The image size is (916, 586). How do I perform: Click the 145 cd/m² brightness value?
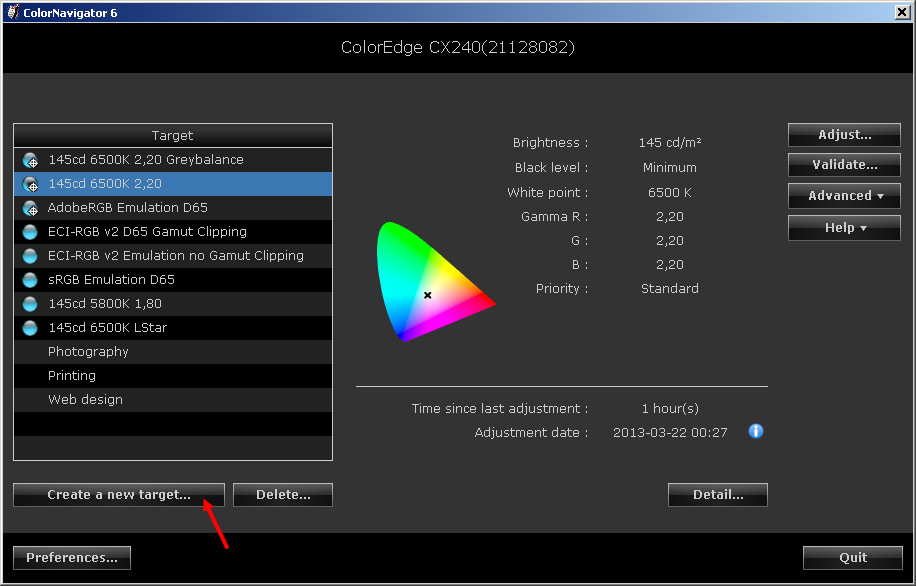(x=669, y=143)
